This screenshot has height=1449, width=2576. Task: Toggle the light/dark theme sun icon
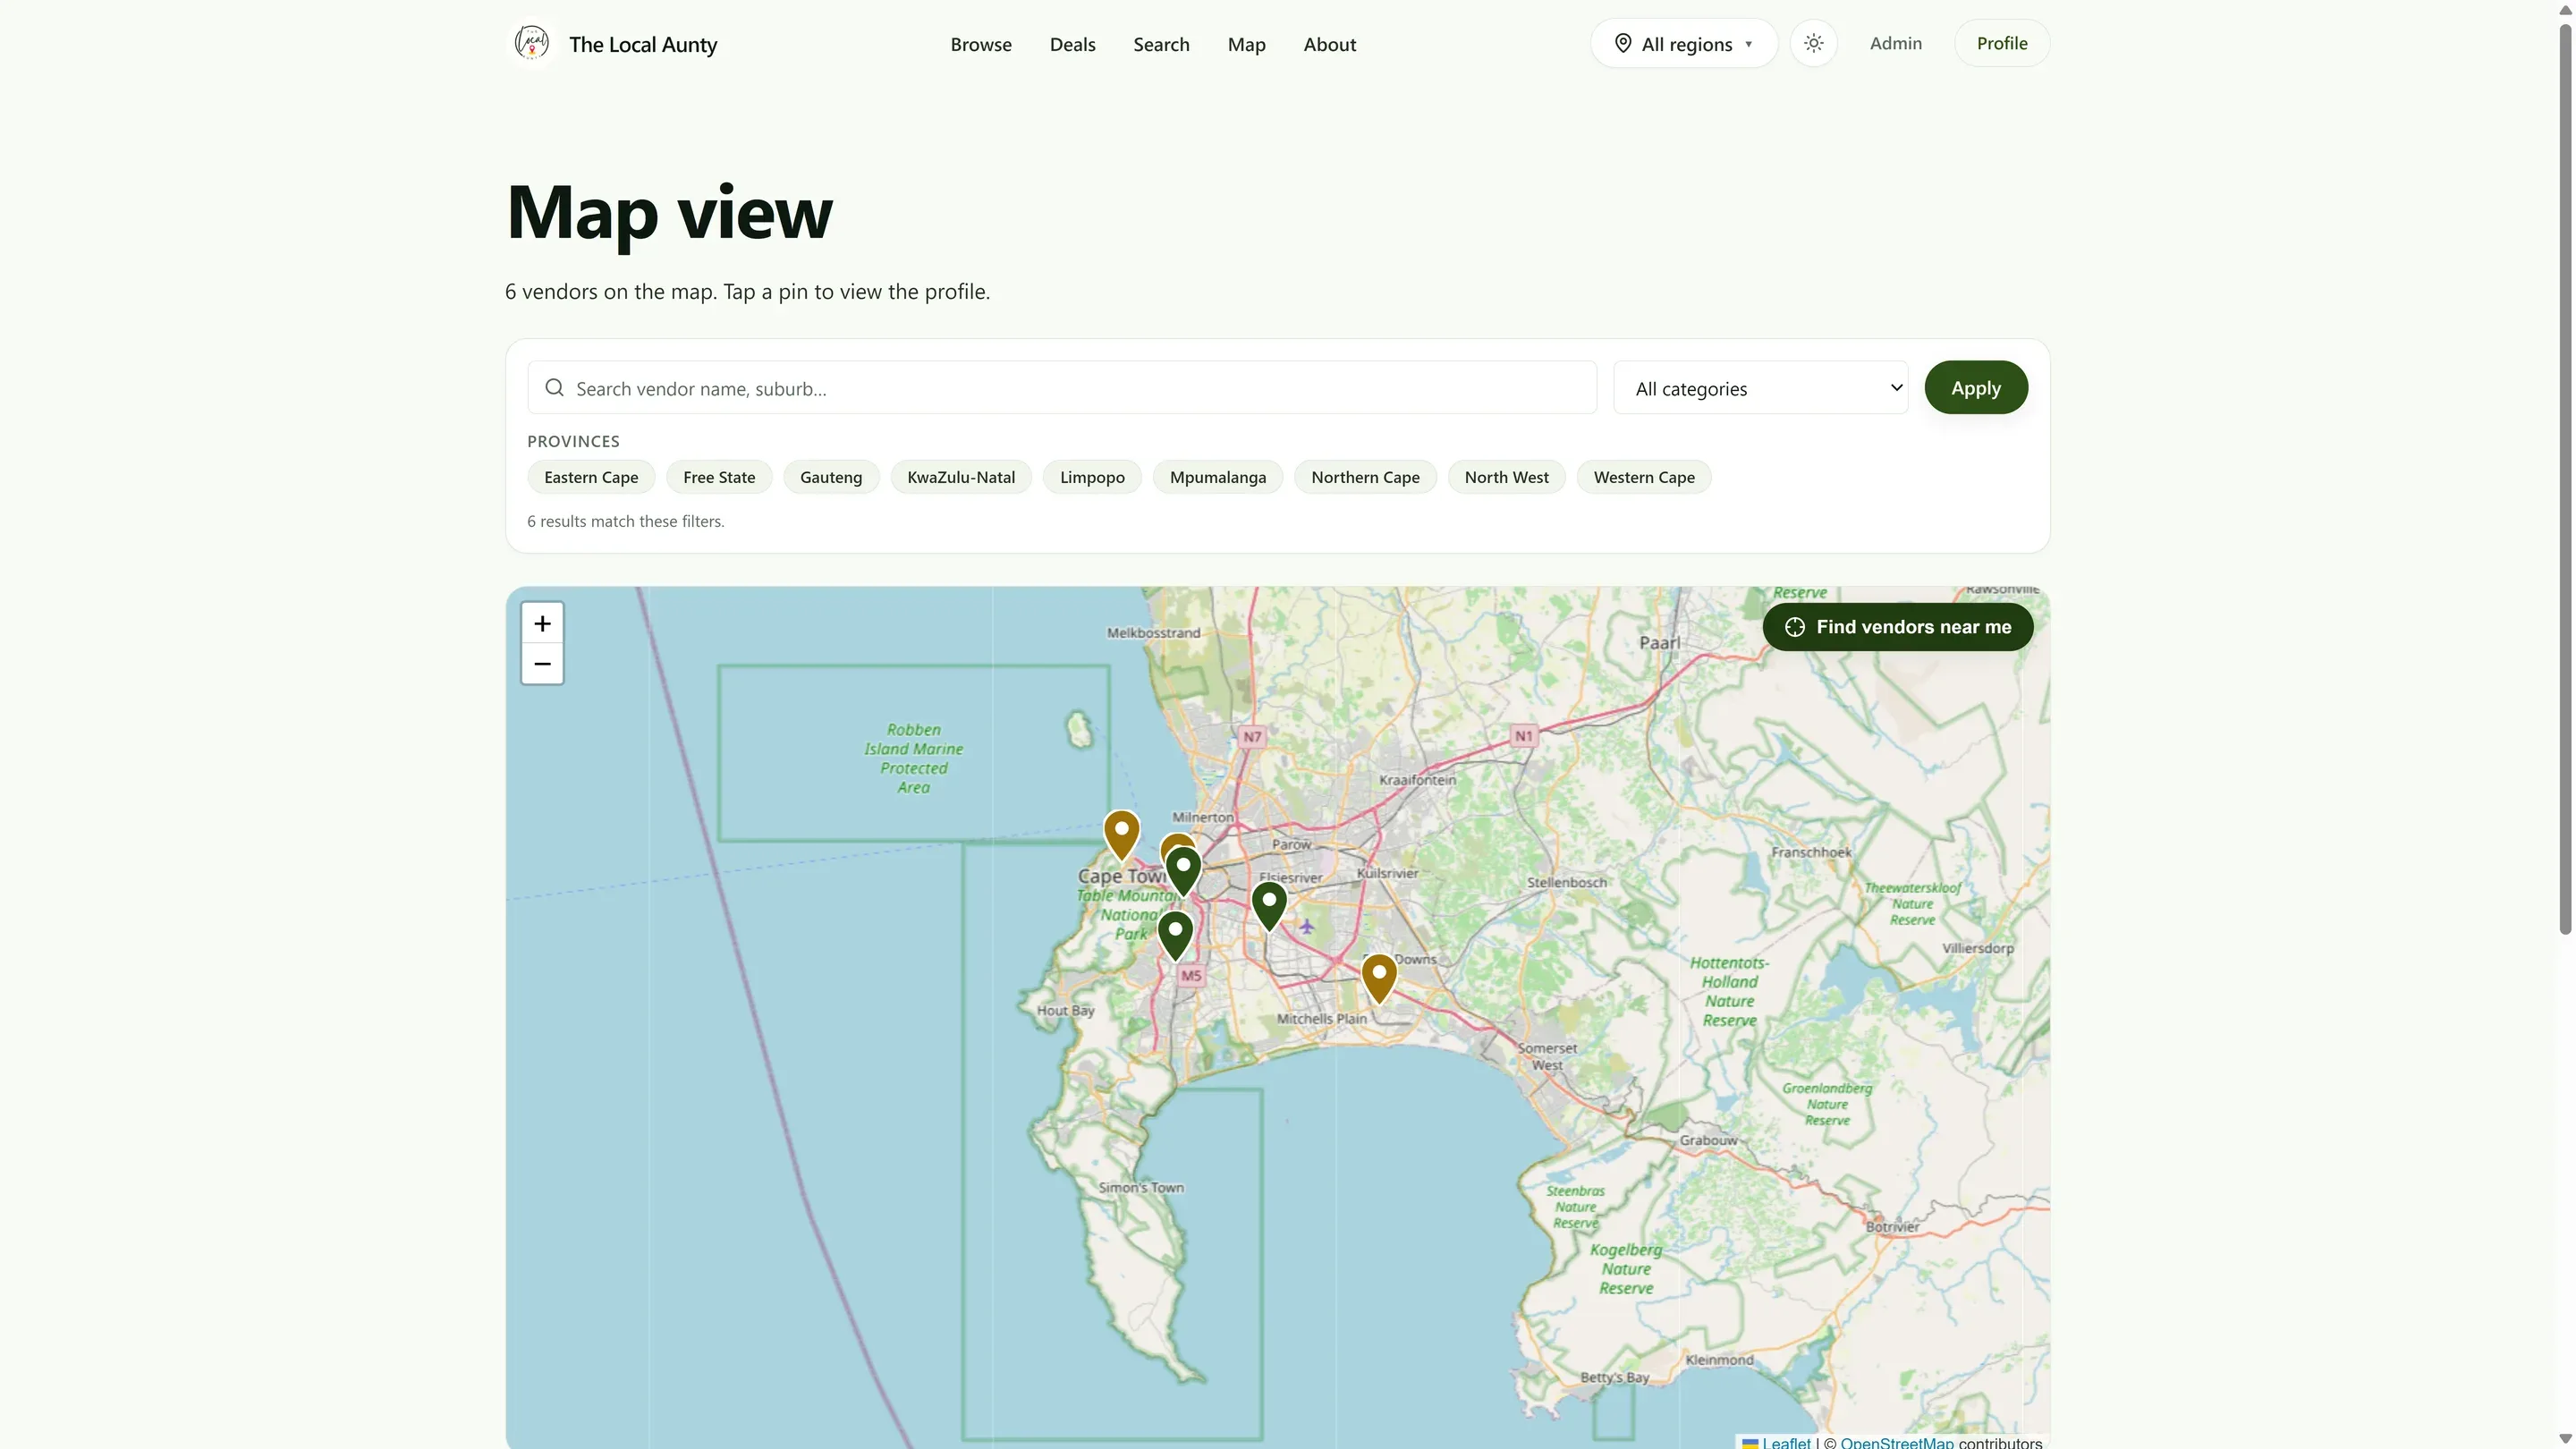(1813, 43)
